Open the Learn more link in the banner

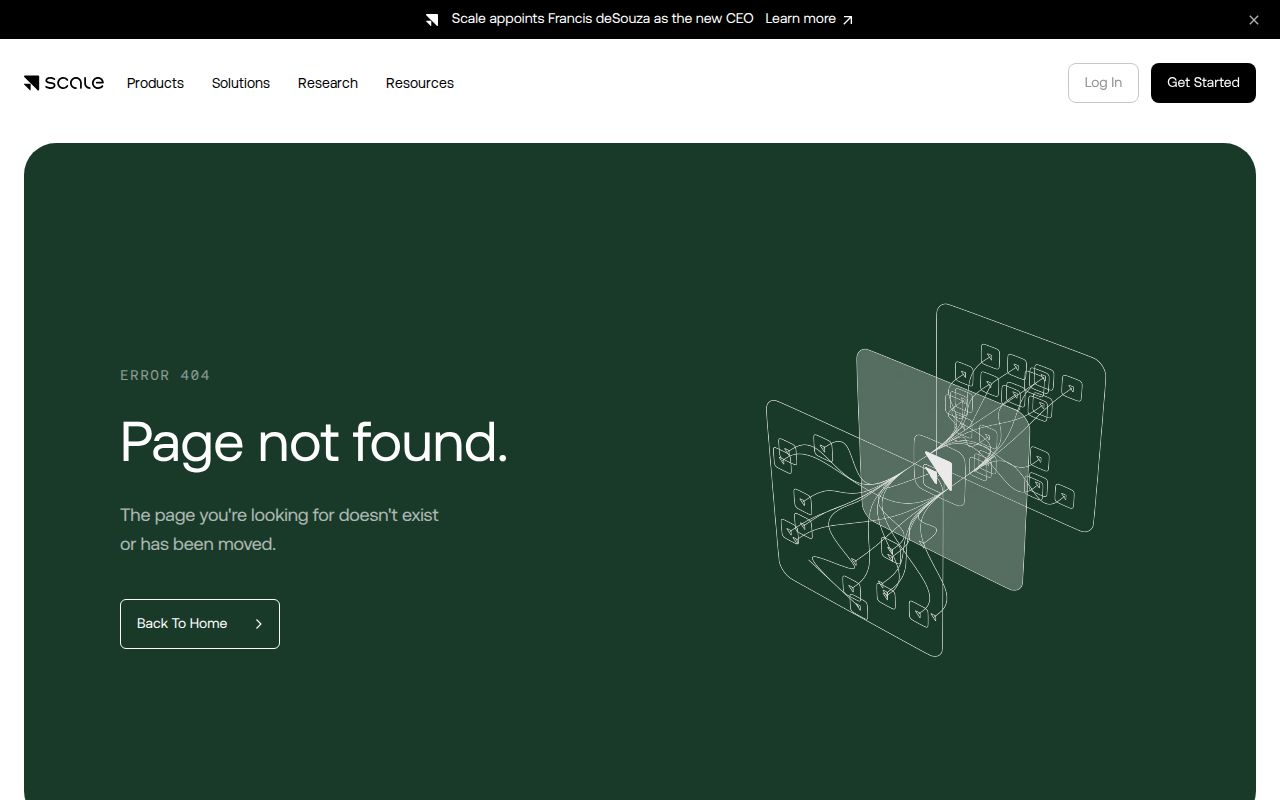click(x=809, y=19)
